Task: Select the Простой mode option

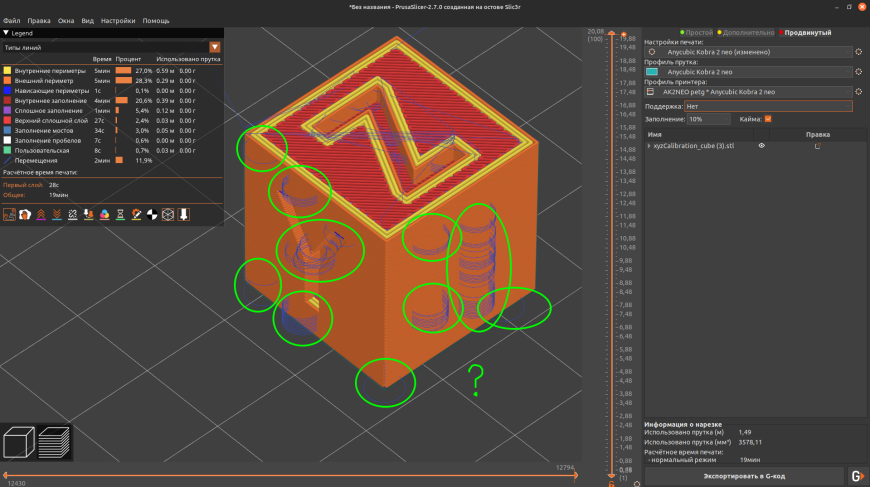Action: (696, 32)
